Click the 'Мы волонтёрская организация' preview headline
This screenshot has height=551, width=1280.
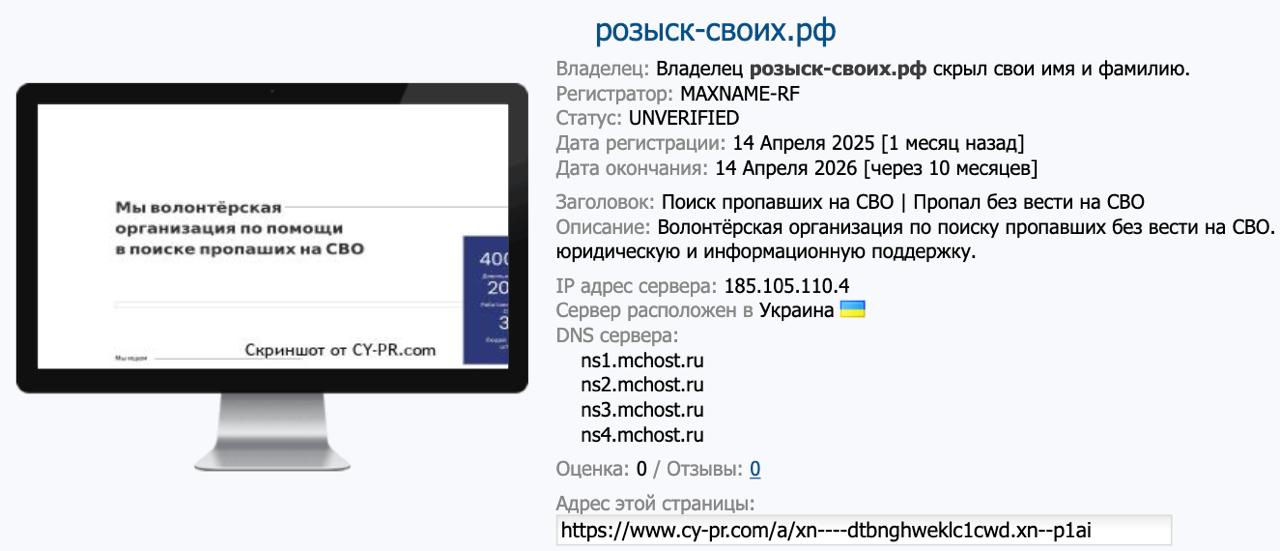click(228, 229)
